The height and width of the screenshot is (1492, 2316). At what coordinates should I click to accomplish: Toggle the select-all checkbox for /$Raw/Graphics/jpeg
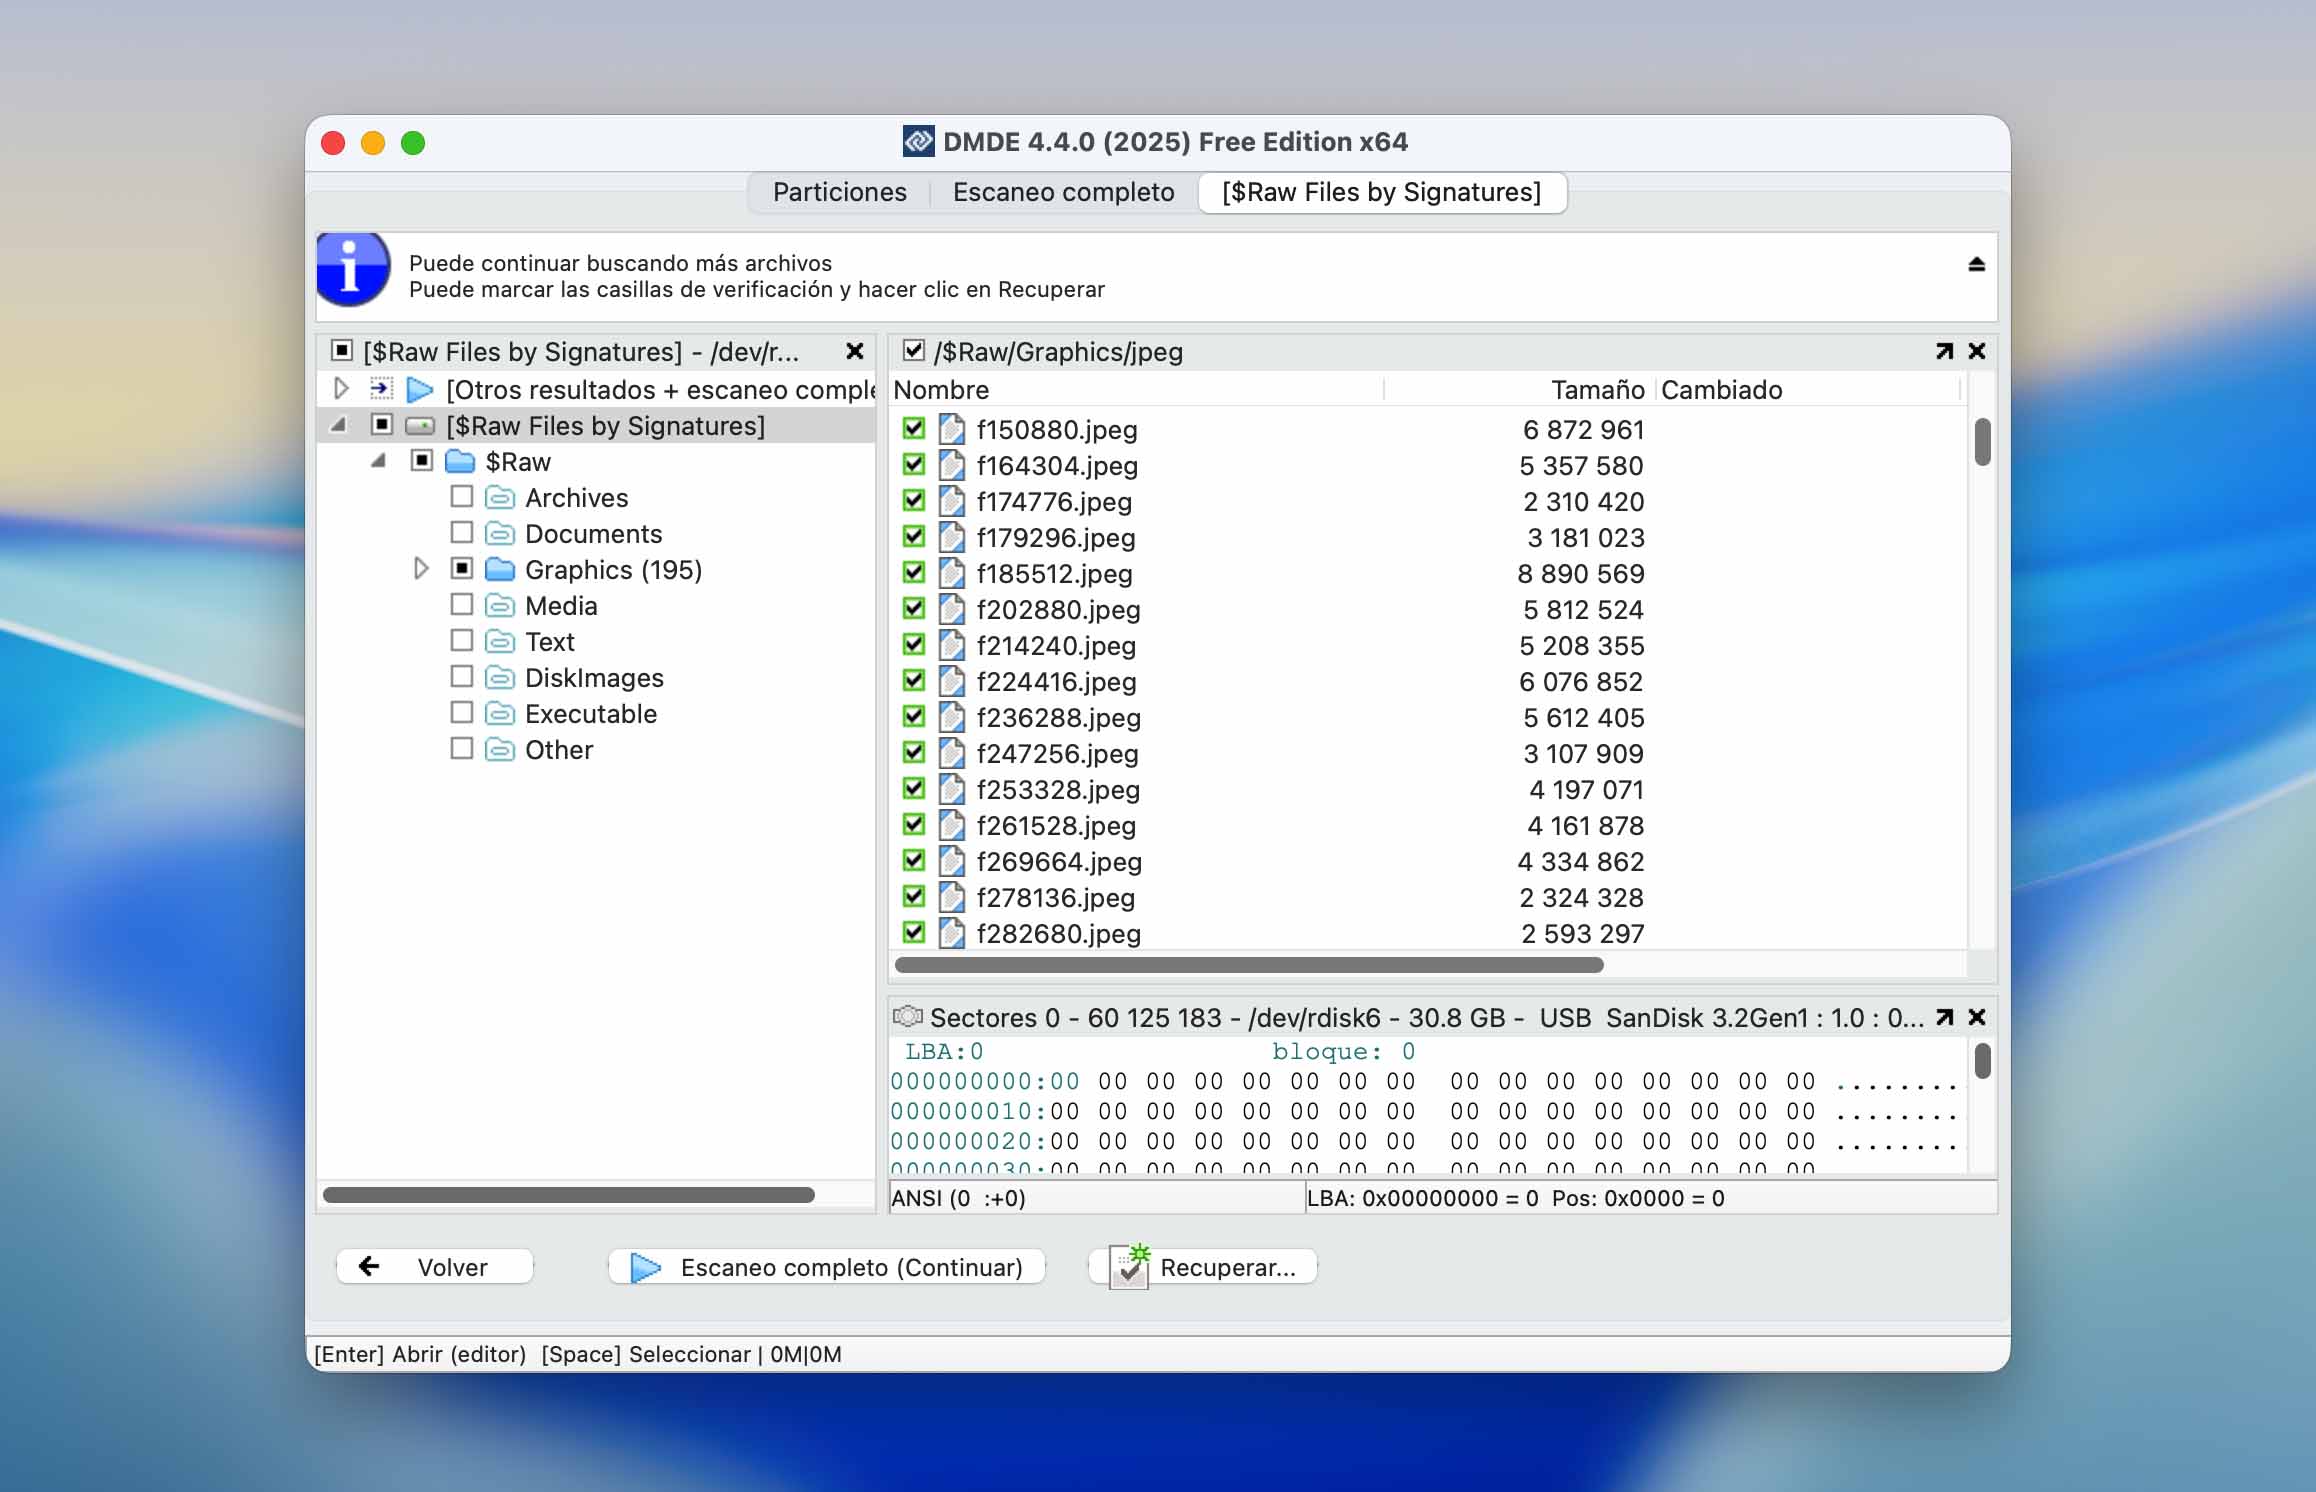point(913,351)
